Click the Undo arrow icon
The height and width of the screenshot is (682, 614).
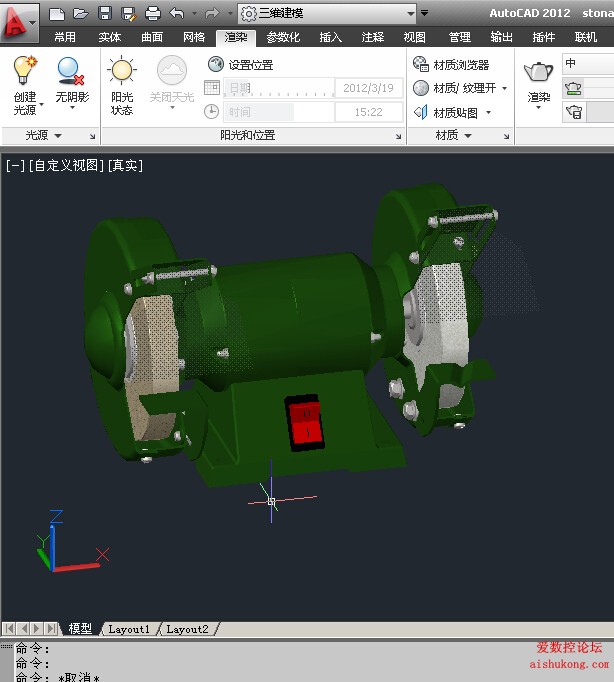177,13
